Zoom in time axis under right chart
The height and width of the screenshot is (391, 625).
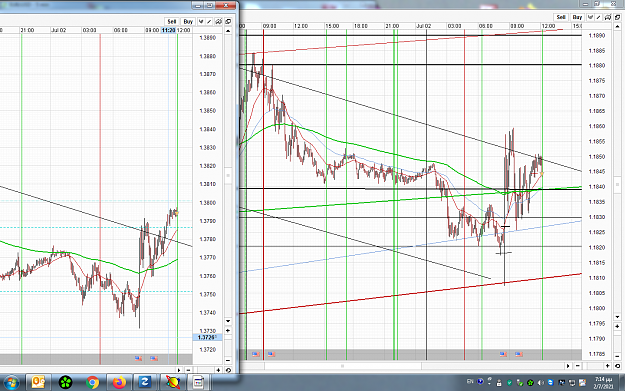607,365
